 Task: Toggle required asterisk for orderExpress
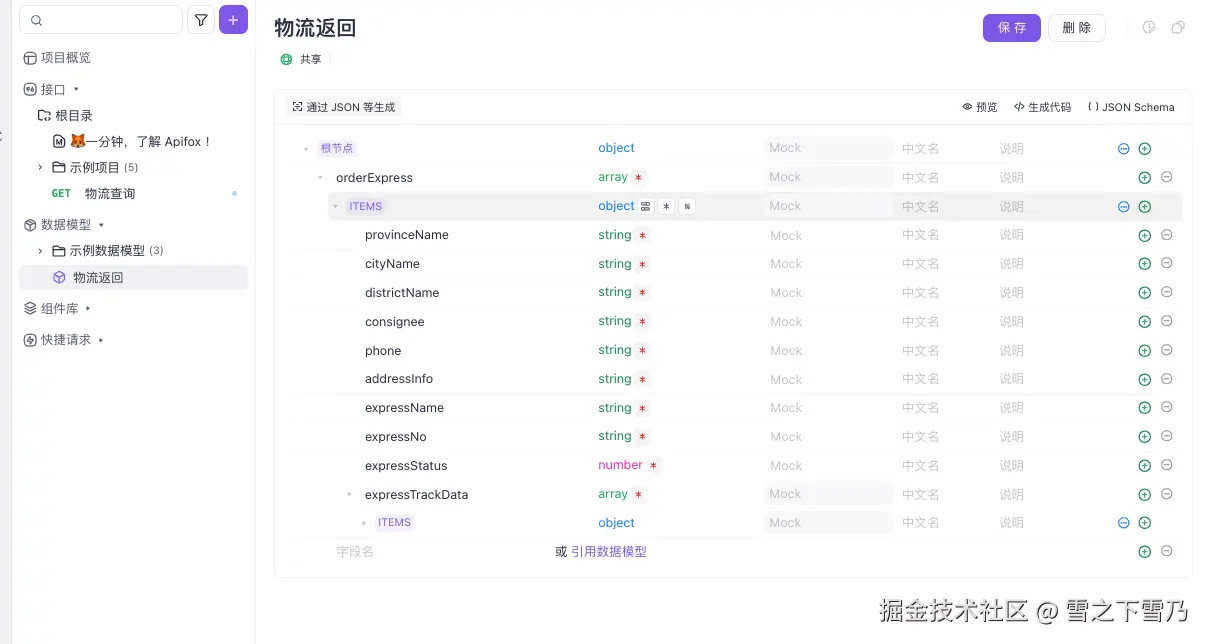[x=639, y=177]
